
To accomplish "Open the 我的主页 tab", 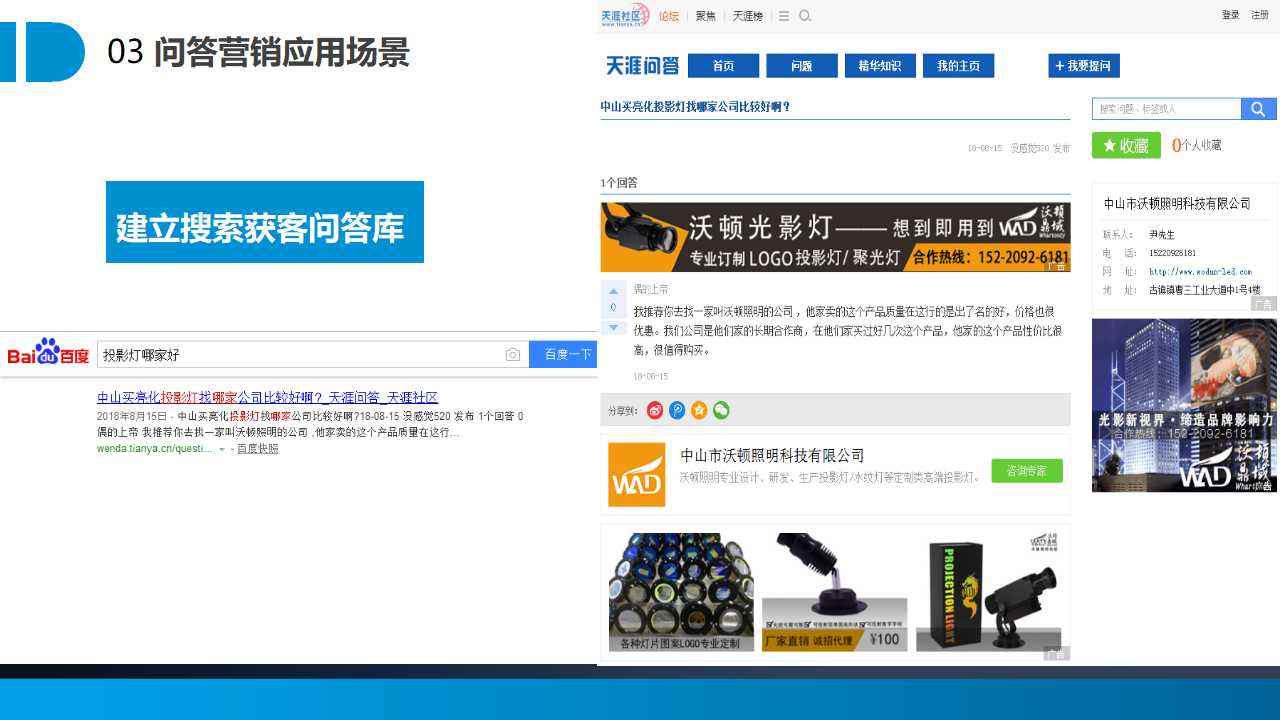I will 958,66.
